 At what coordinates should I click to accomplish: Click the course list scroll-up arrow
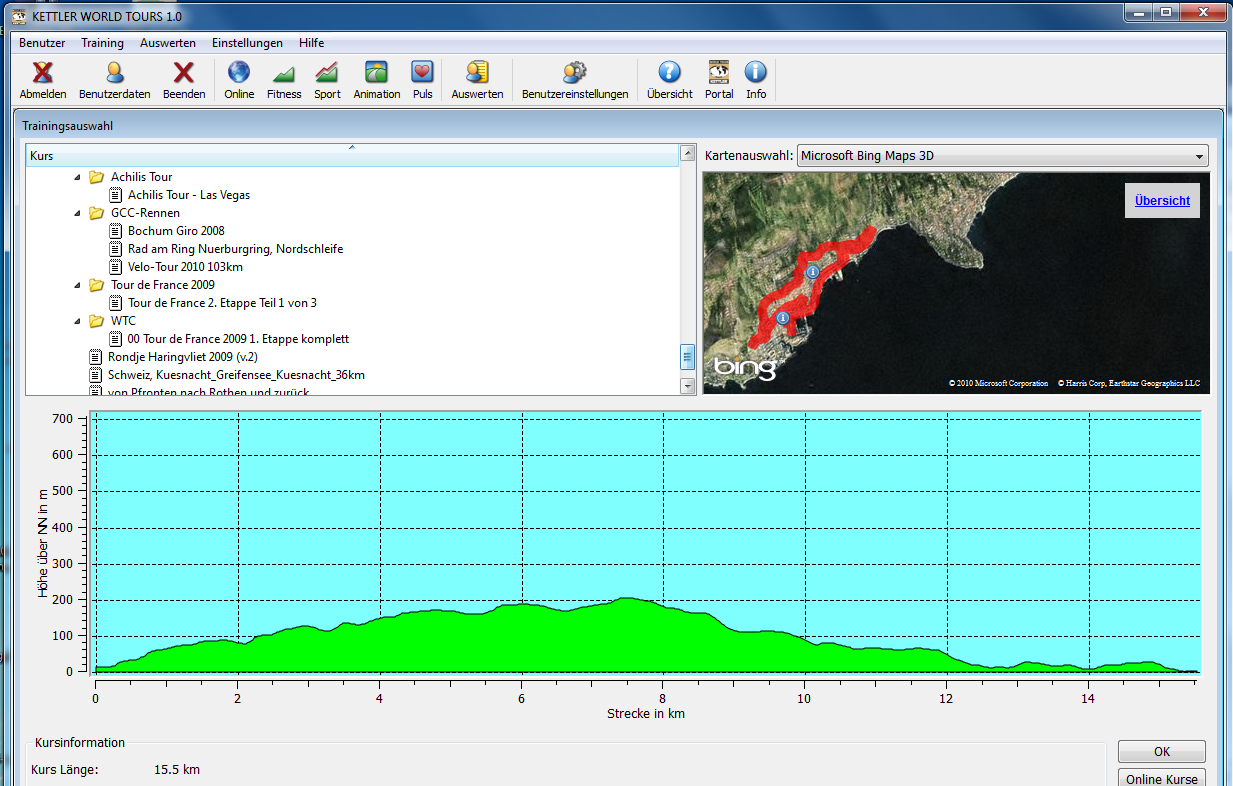click(x=687, y=153)
